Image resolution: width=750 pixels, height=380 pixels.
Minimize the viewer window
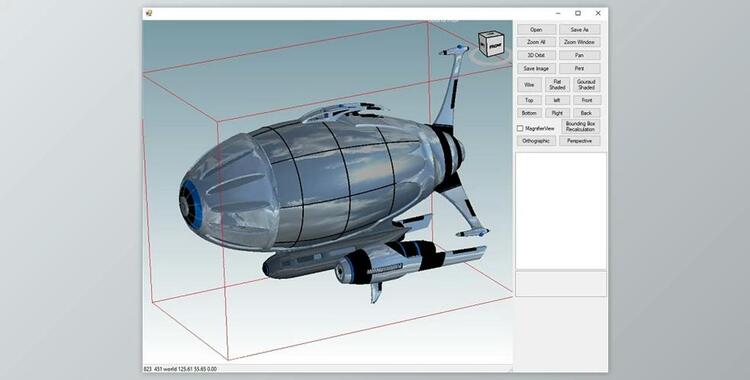(x=557, y=13)
